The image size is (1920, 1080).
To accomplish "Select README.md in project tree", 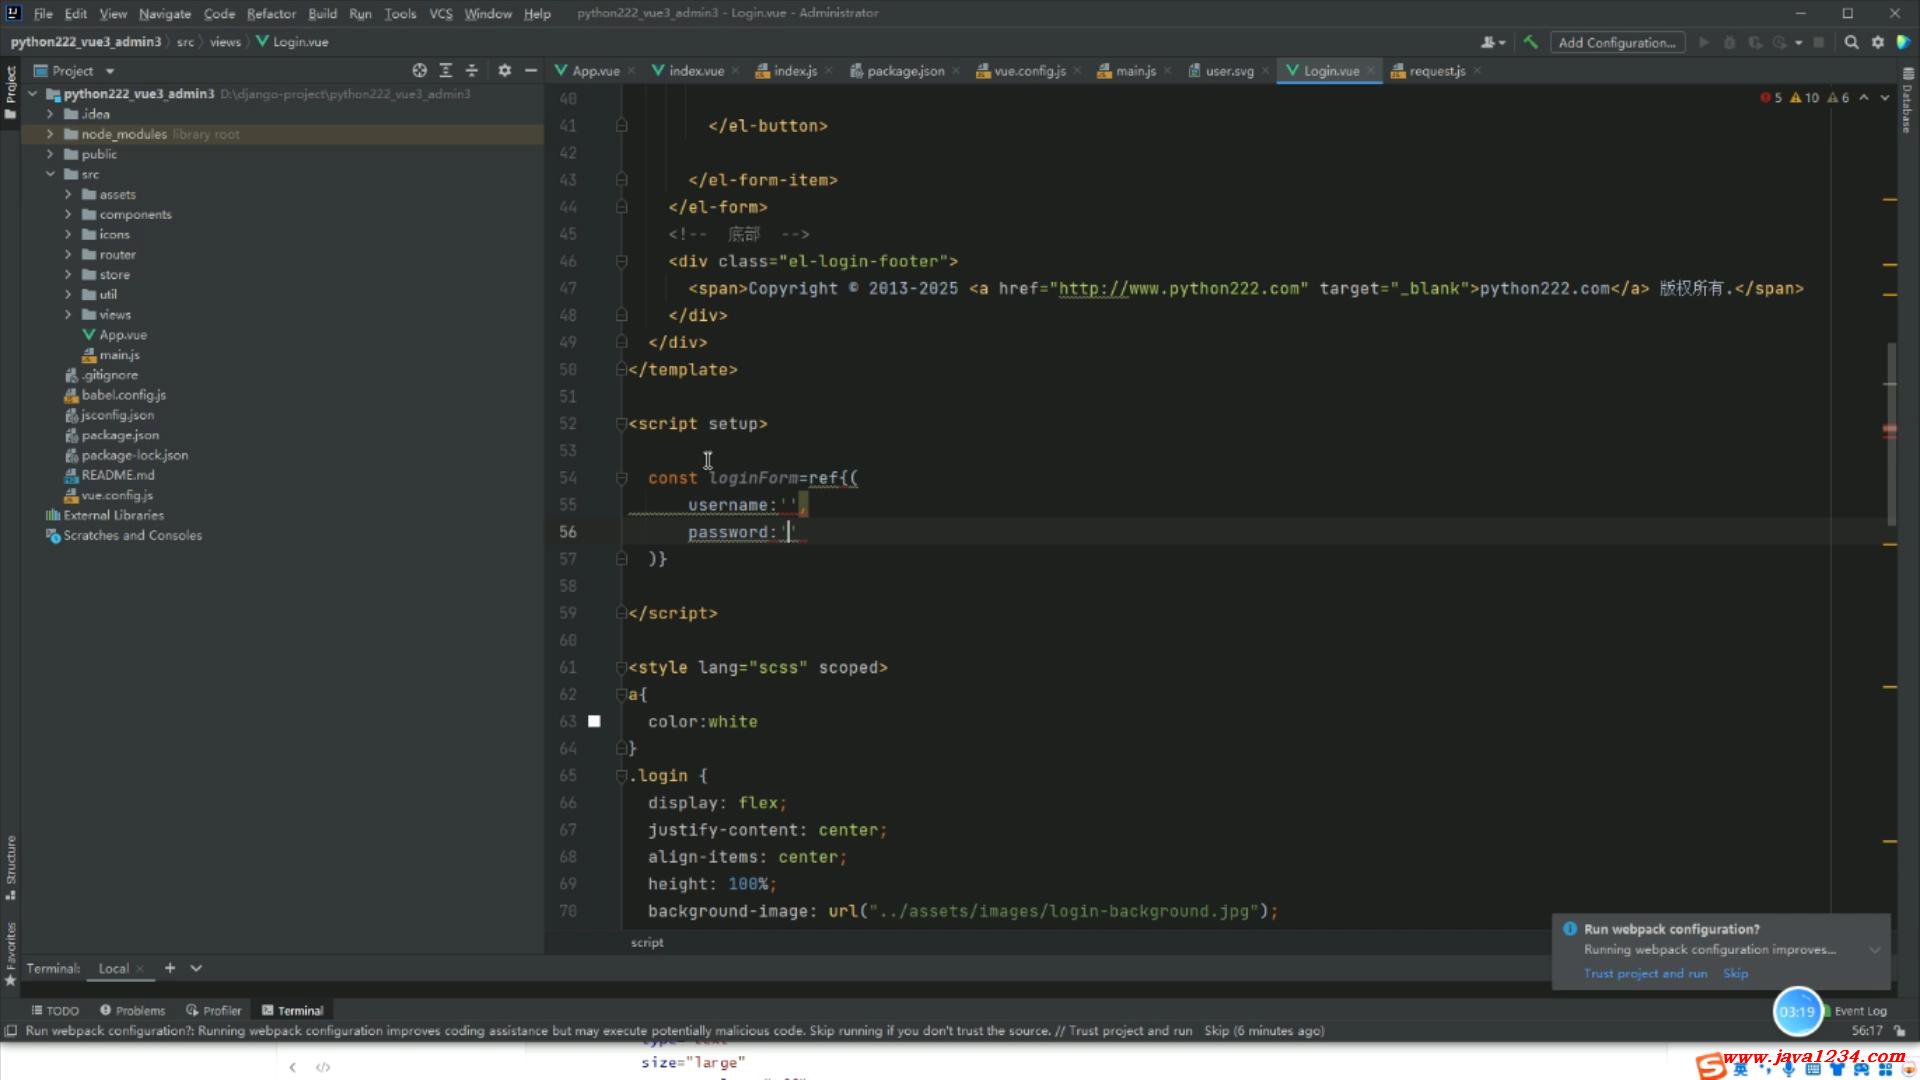I will coord(118,475).
